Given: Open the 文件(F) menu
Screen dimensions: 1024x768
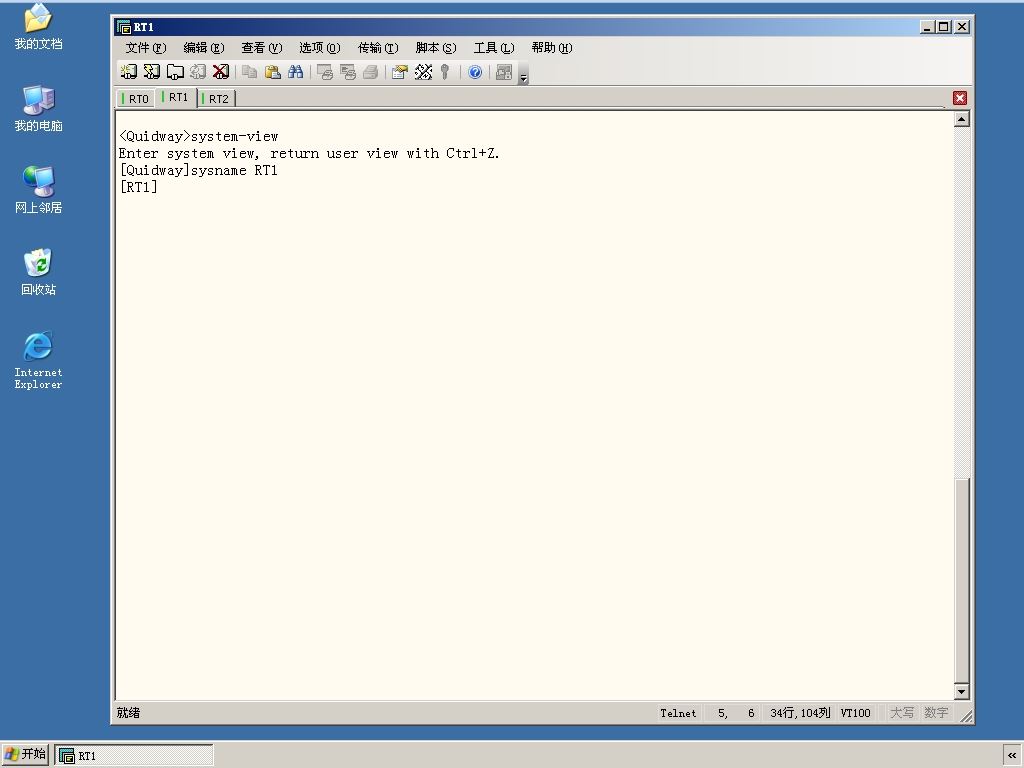Looking at the screenshot, I should tap(146, 48).
